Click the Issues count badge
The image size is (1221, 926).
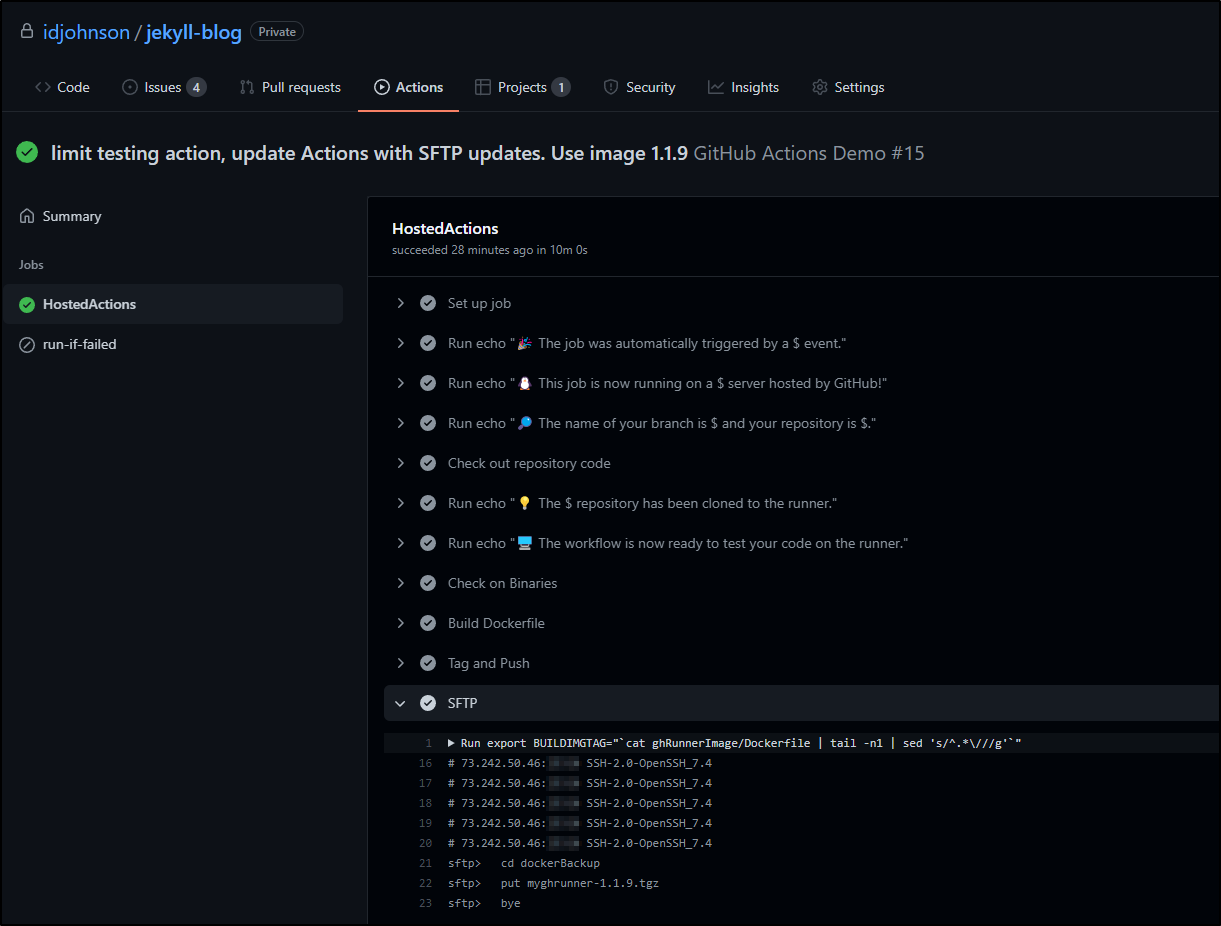(x=196, y=87)
